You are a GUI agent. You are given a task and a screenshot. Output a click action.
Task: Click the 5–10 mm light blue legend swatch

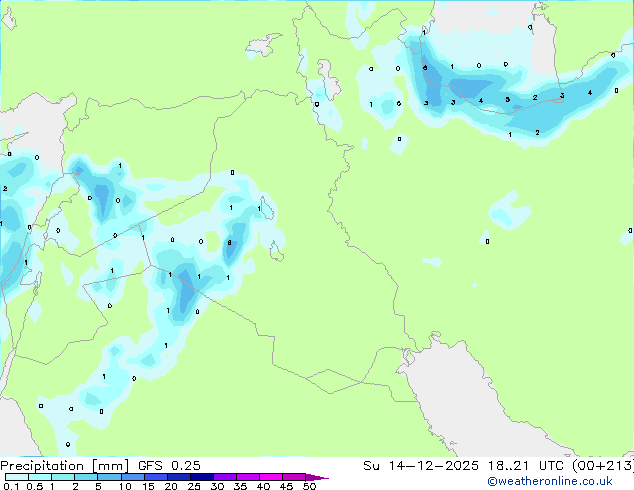click(109, 477)
